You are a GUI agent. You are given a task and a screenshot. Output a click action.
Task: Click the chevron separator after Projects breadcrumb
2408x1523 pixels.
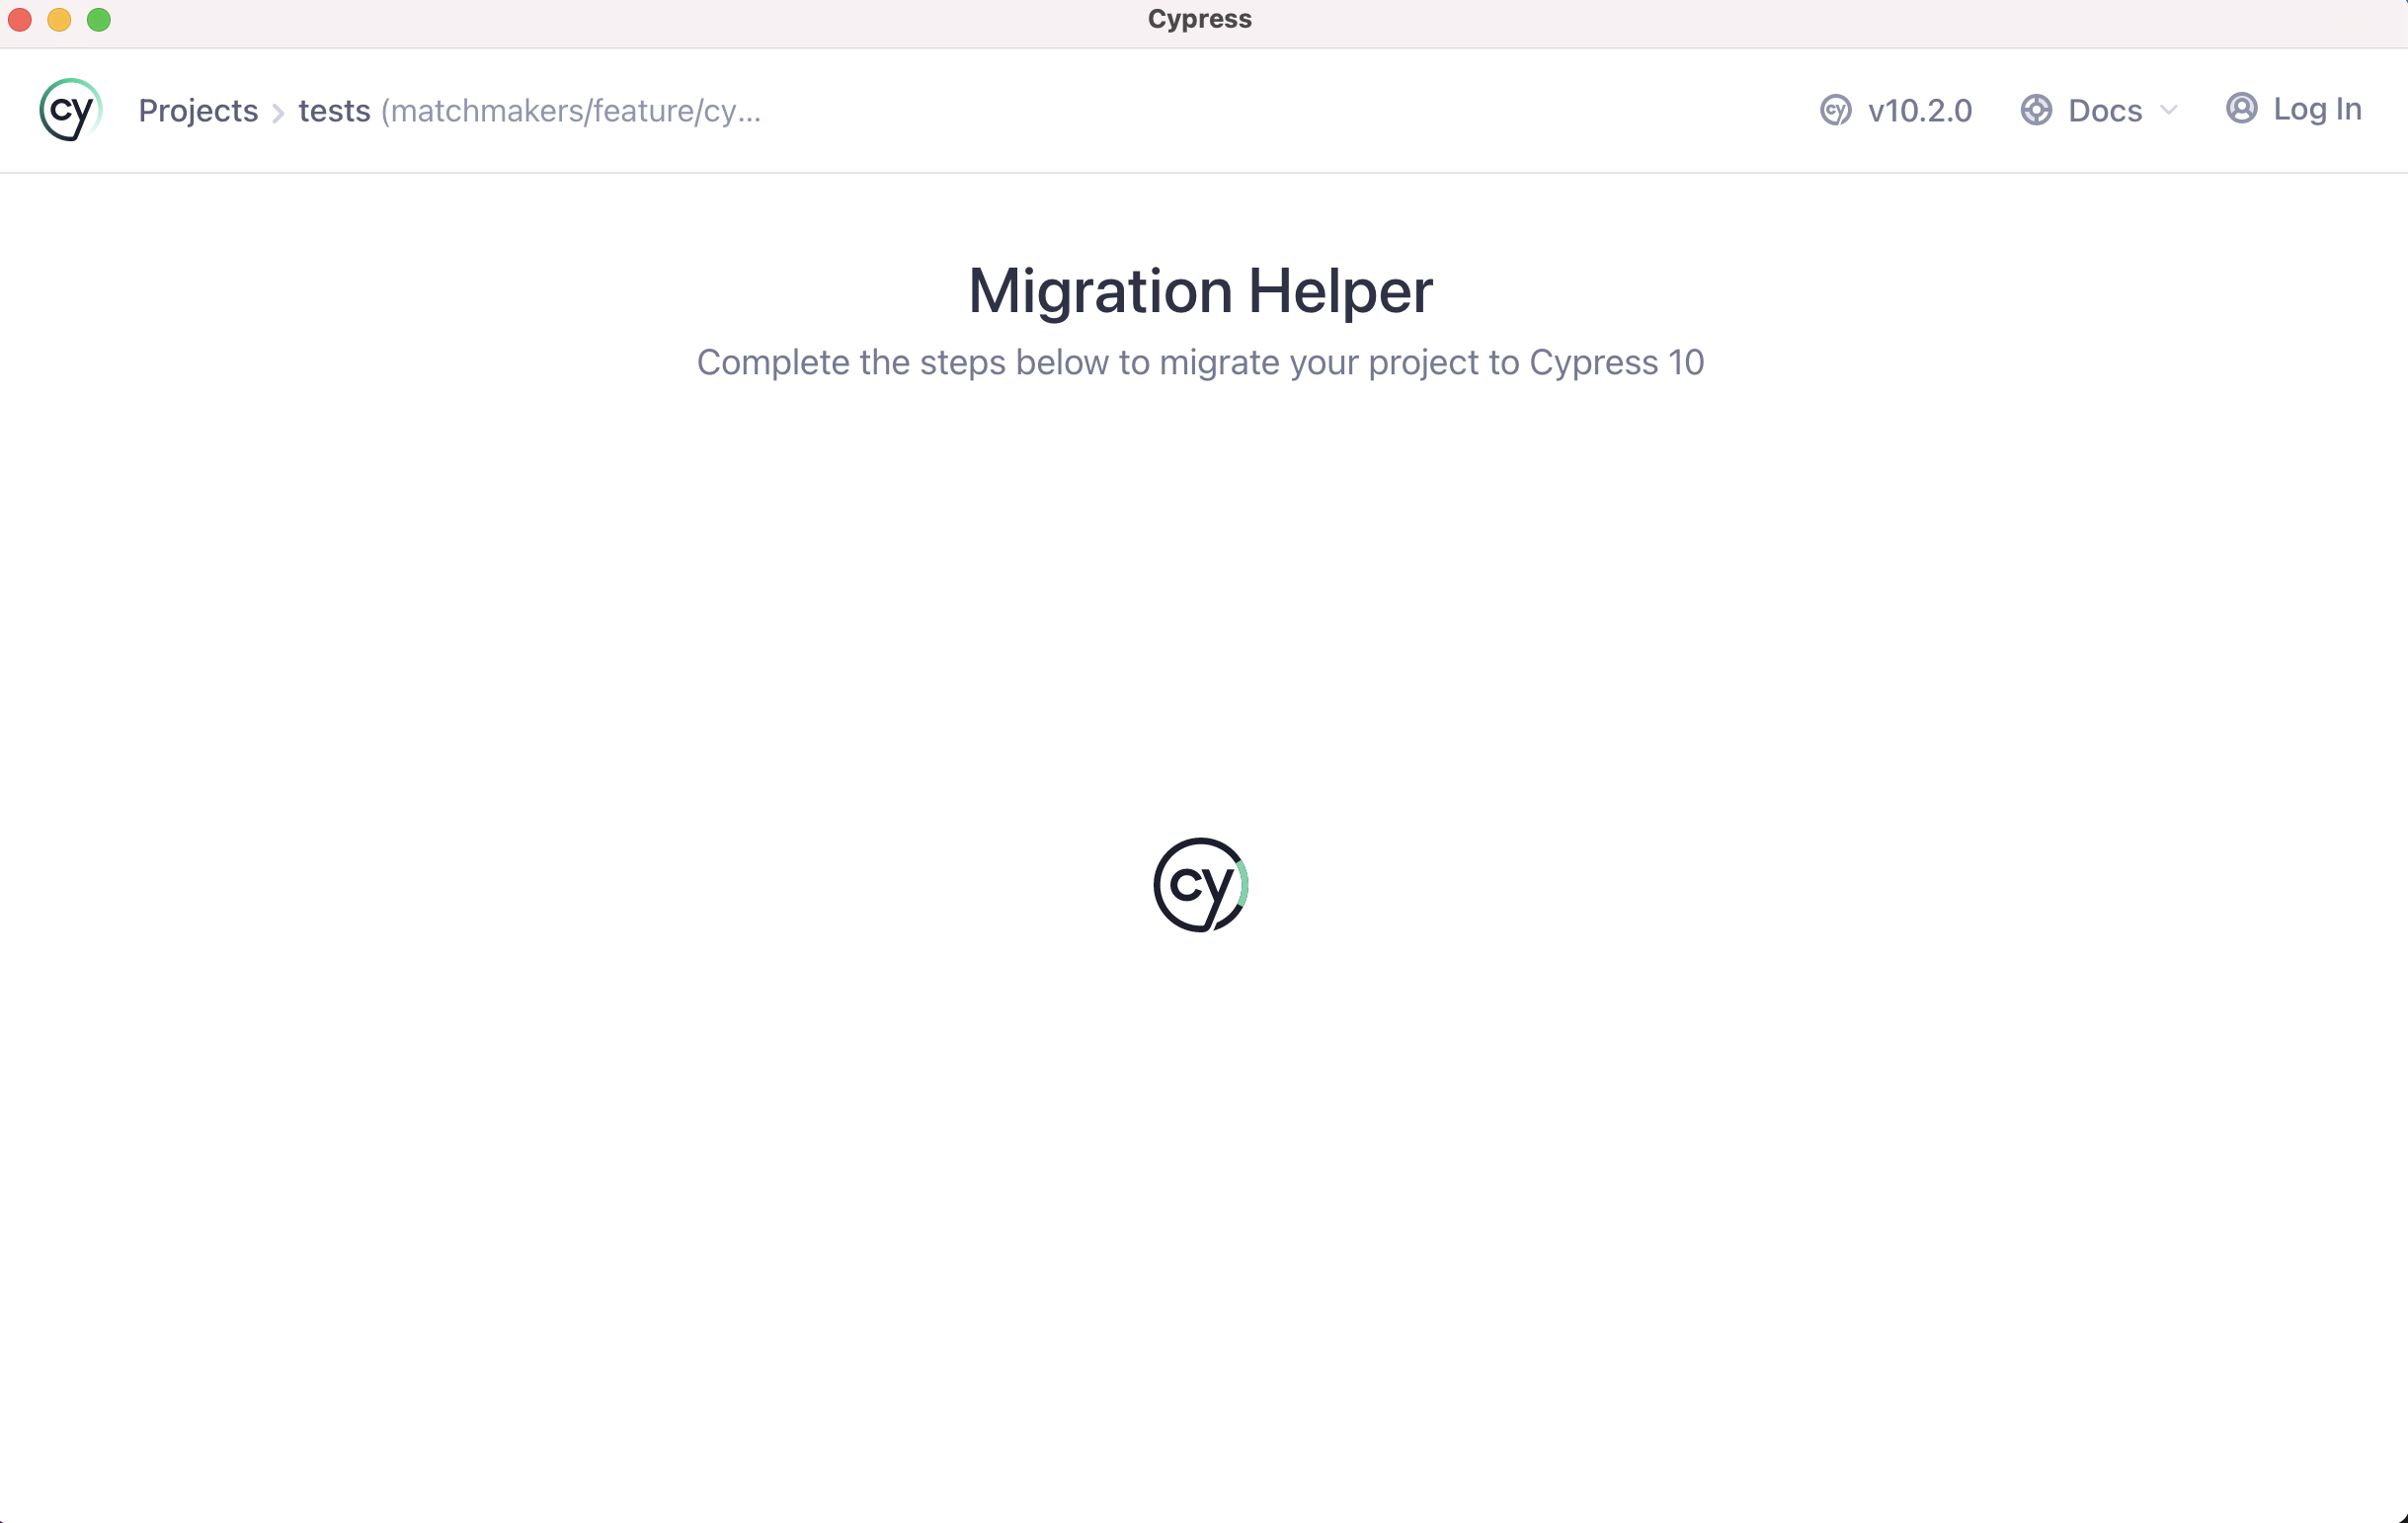point(278,112)
